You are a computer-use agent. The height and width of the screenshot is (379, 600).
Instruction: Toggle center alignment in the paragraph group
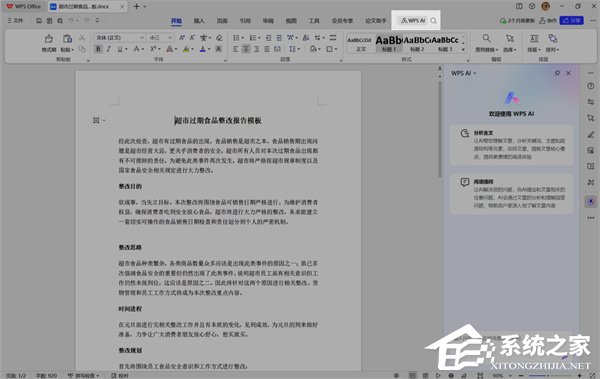(x=246, y=49)
